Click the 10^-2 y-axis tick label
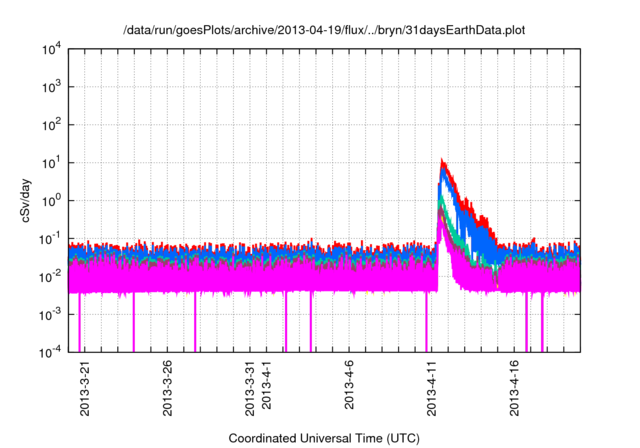640x448 pixels. [52, 276]
